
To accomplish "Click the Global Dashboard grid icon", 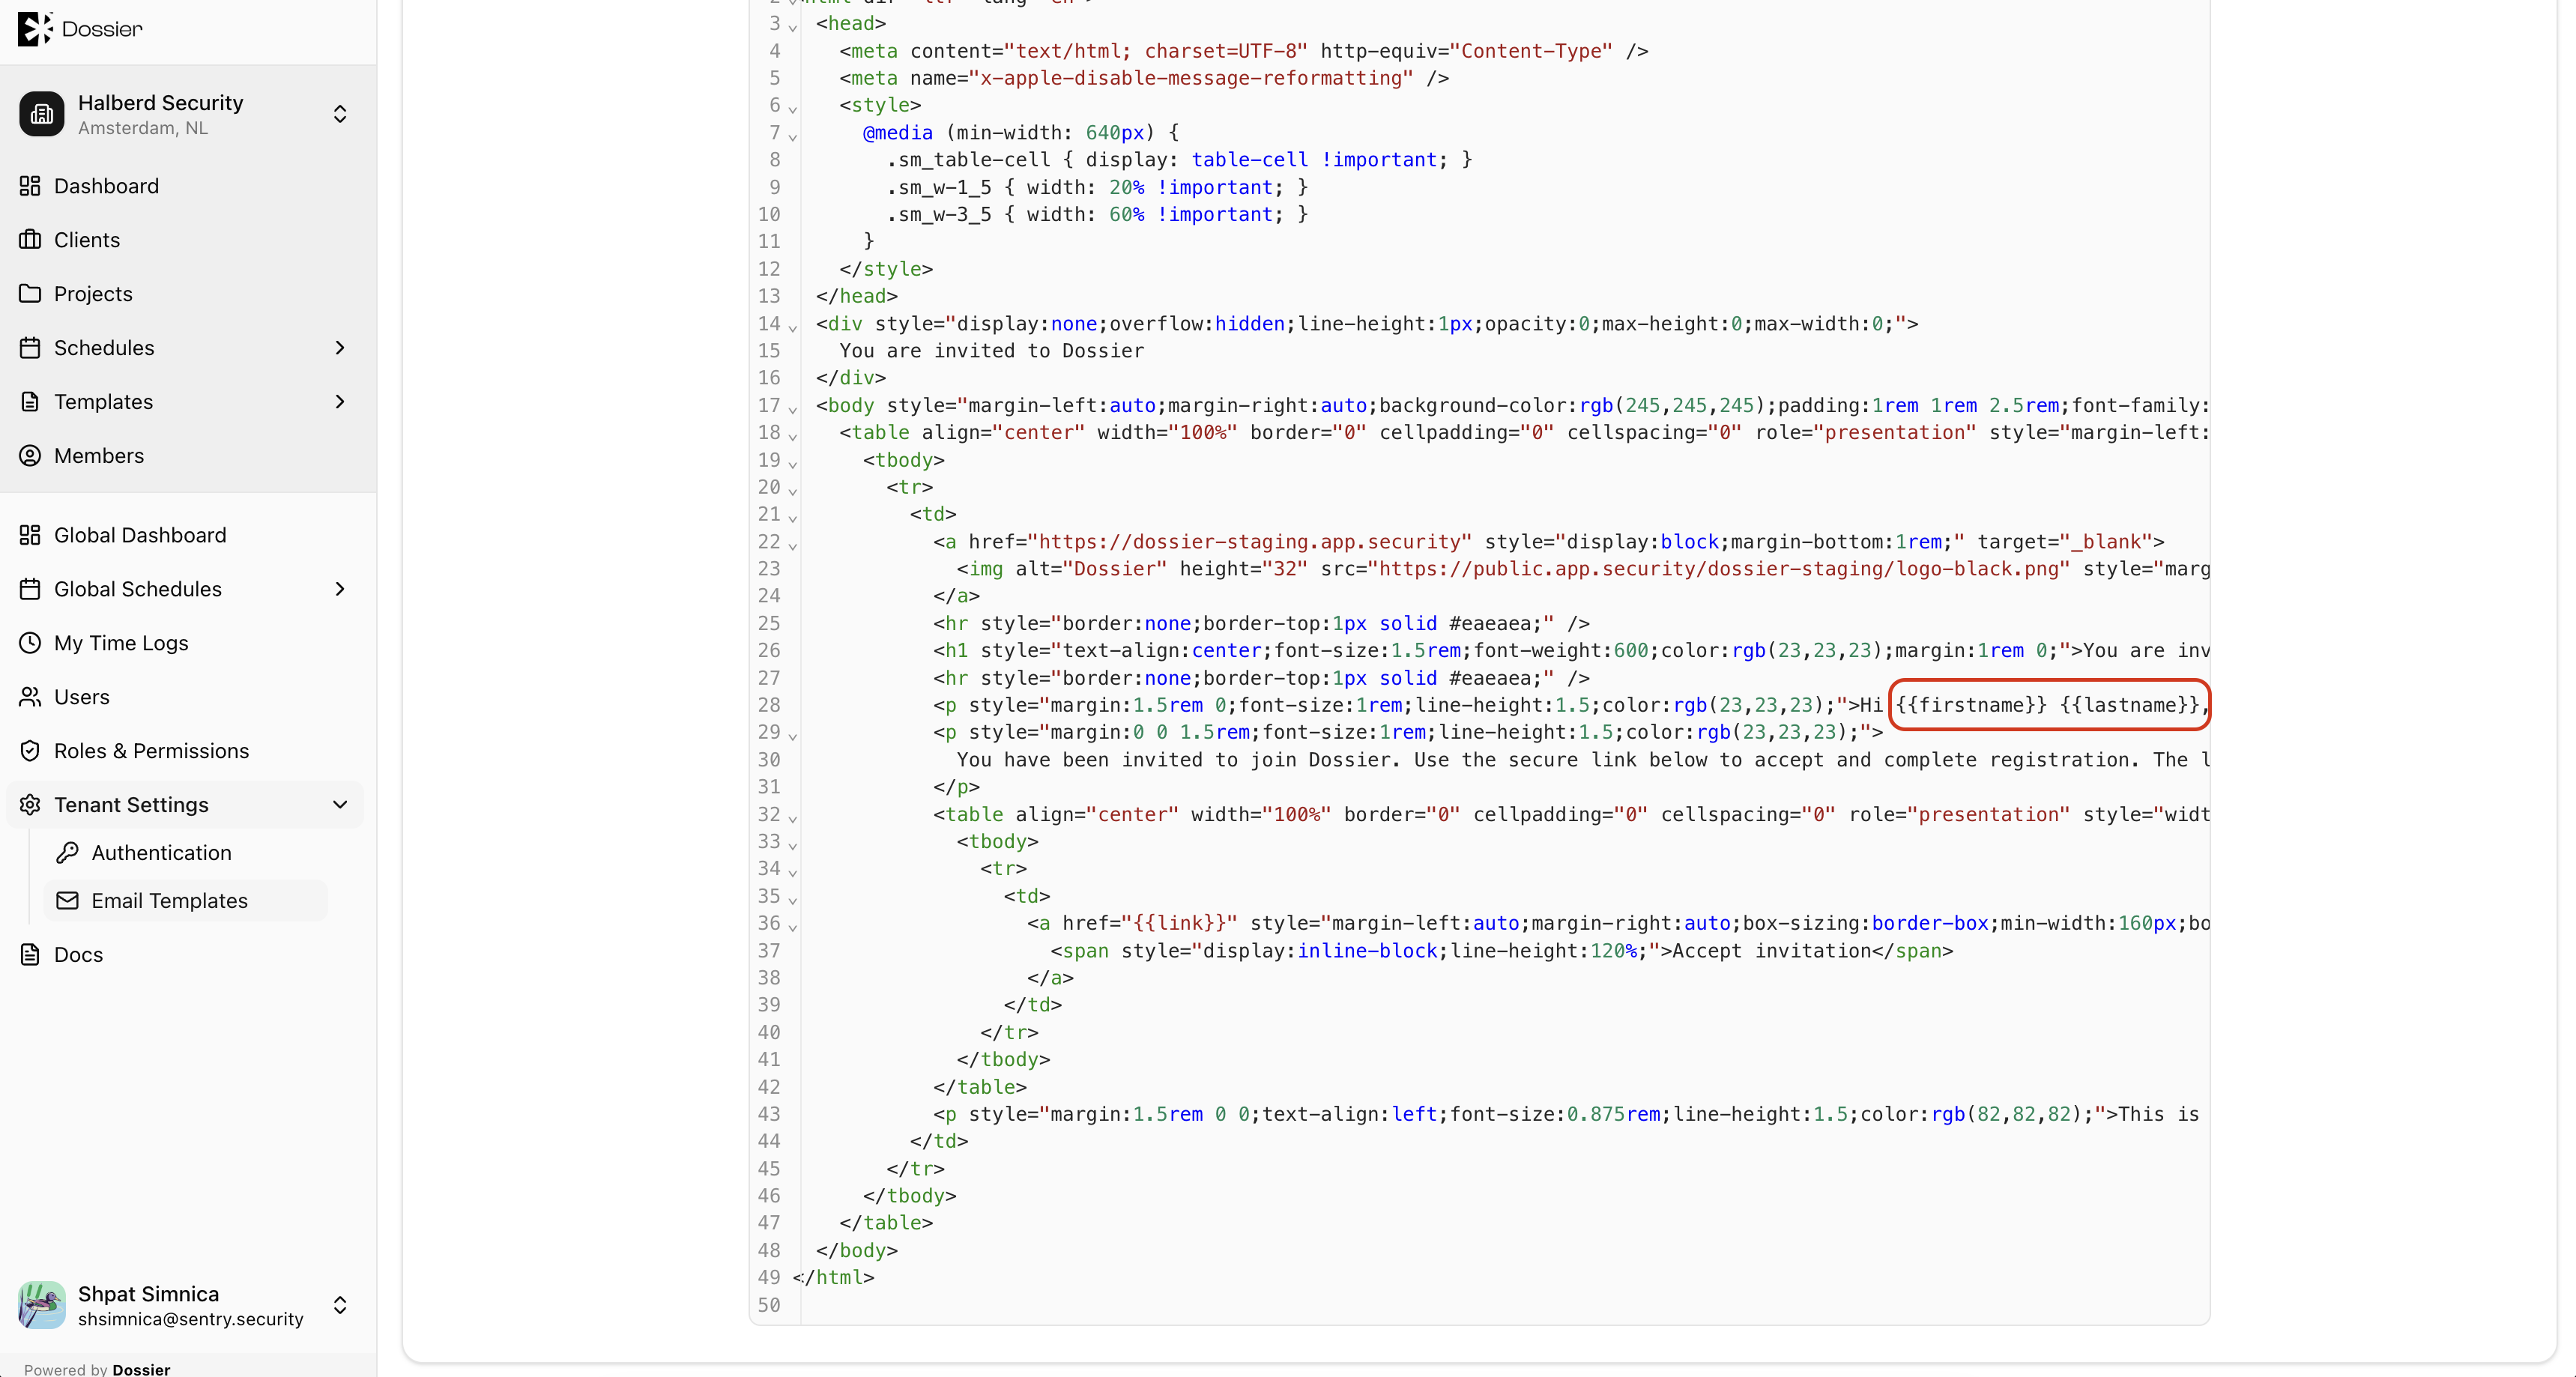I will [x=30, y=535].
